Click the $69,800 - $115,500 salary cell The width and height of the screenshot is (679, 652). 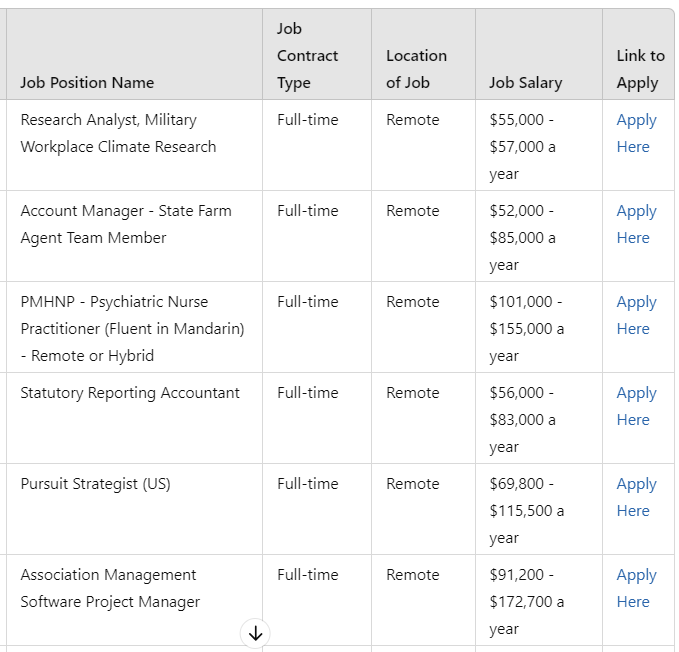click(526, 510)
